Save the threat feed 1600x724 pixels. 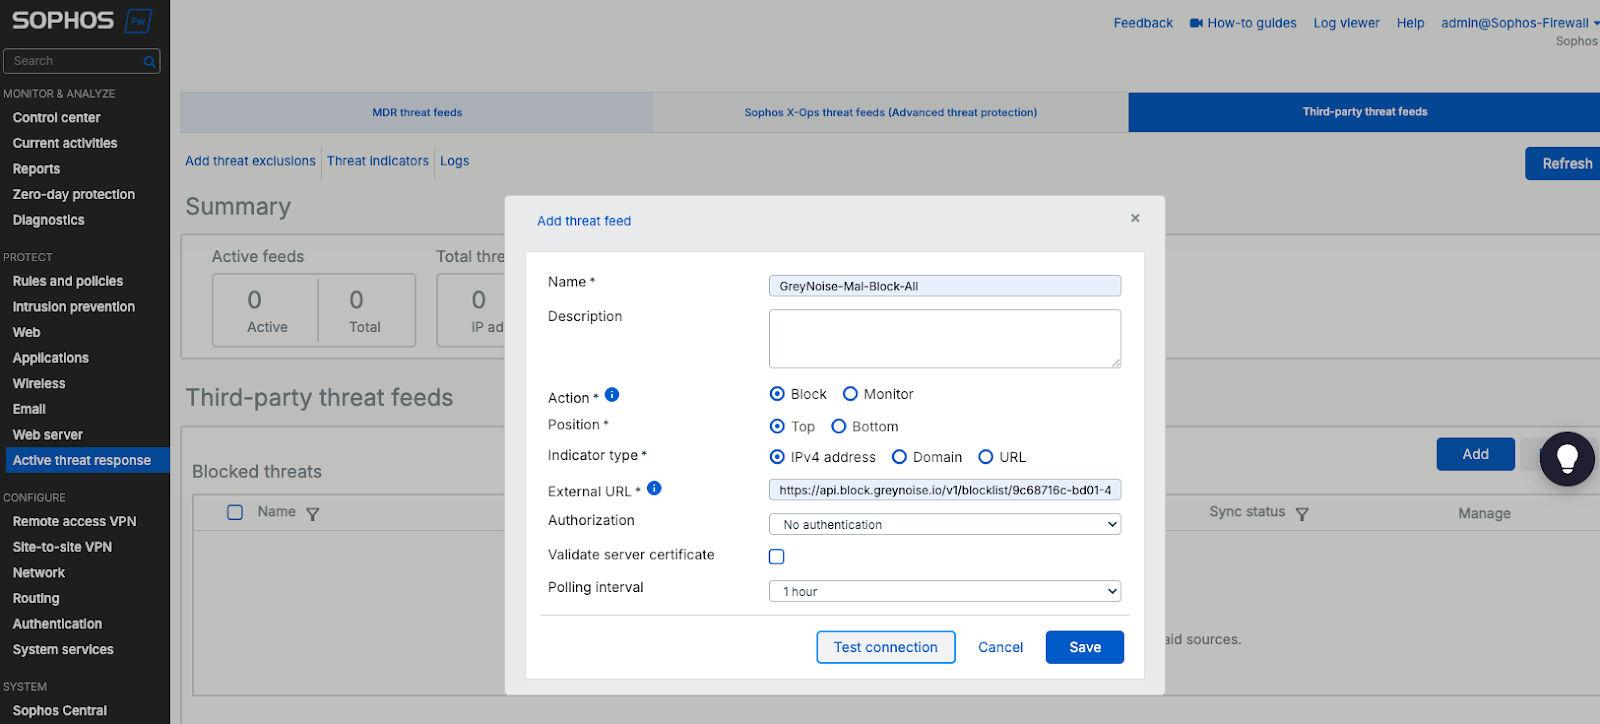click(x=1085, y=647)
